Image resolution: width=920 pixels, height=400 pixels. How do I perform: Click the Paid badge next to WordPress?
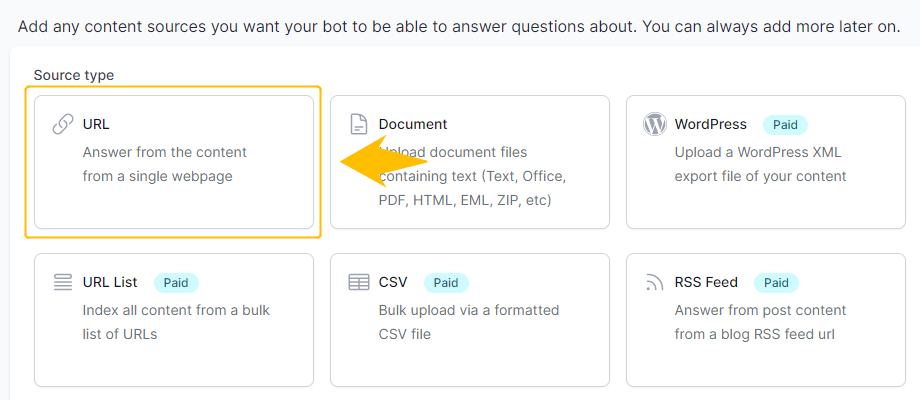coord(785,125)
